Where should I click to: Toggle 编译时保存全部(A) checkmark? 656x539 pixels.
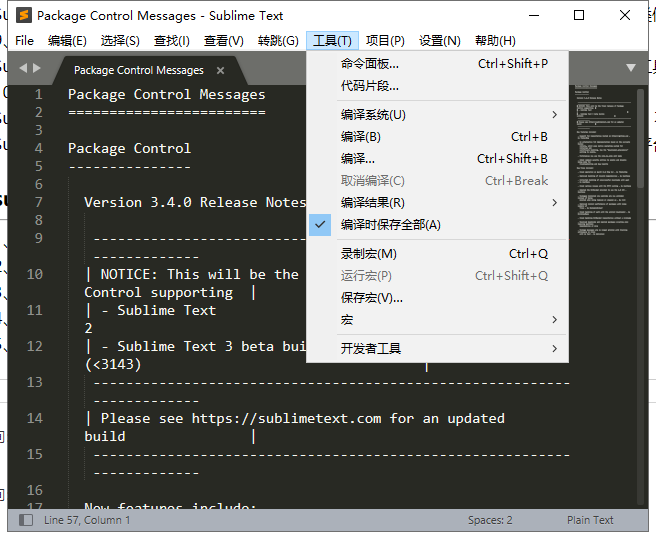tap(320, 225)
